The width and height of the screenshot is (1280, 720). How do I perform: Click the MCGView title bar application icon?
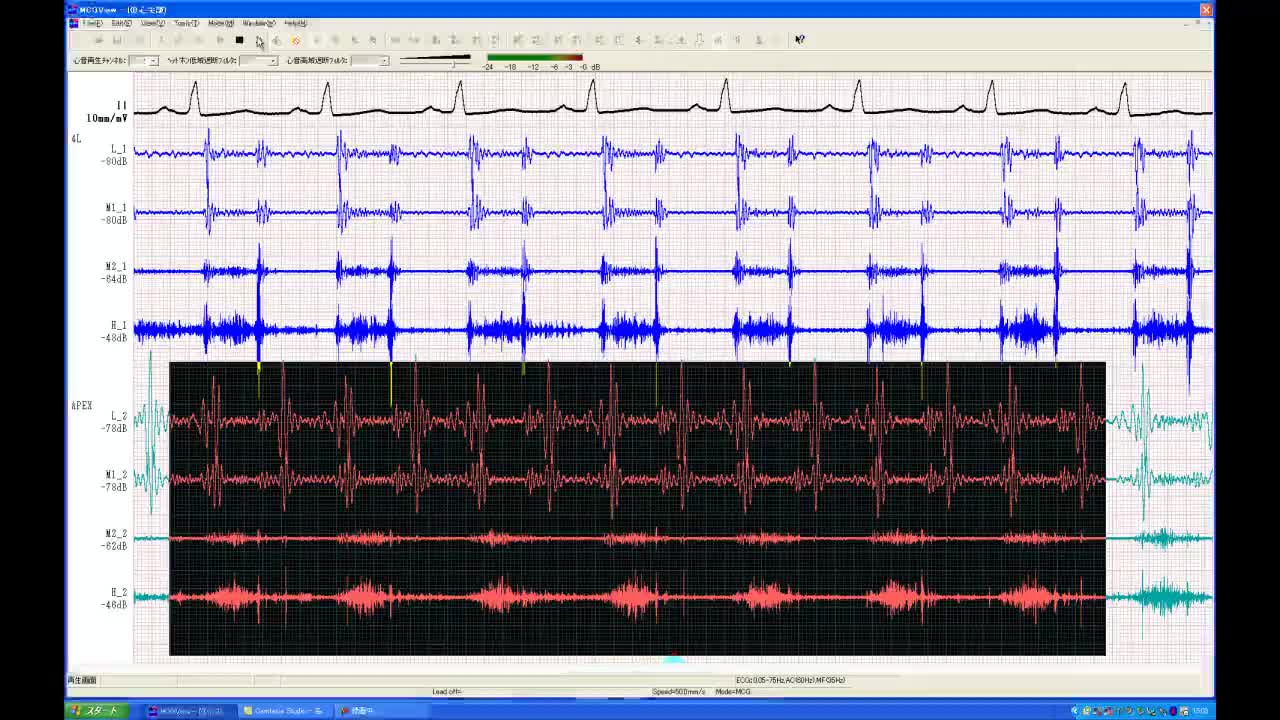tap(73, 9)
